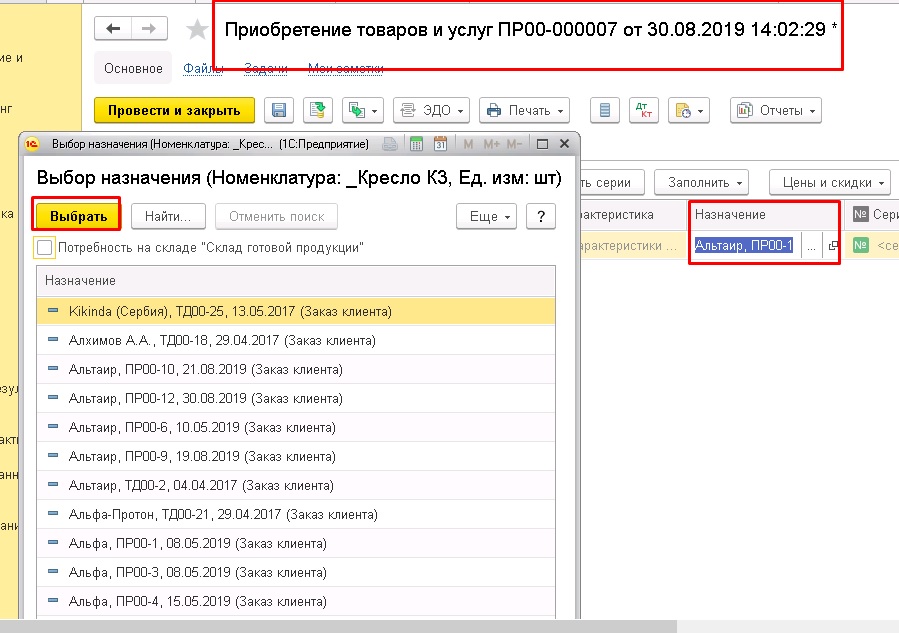Click Отменить поиск button

coord(276,216)
